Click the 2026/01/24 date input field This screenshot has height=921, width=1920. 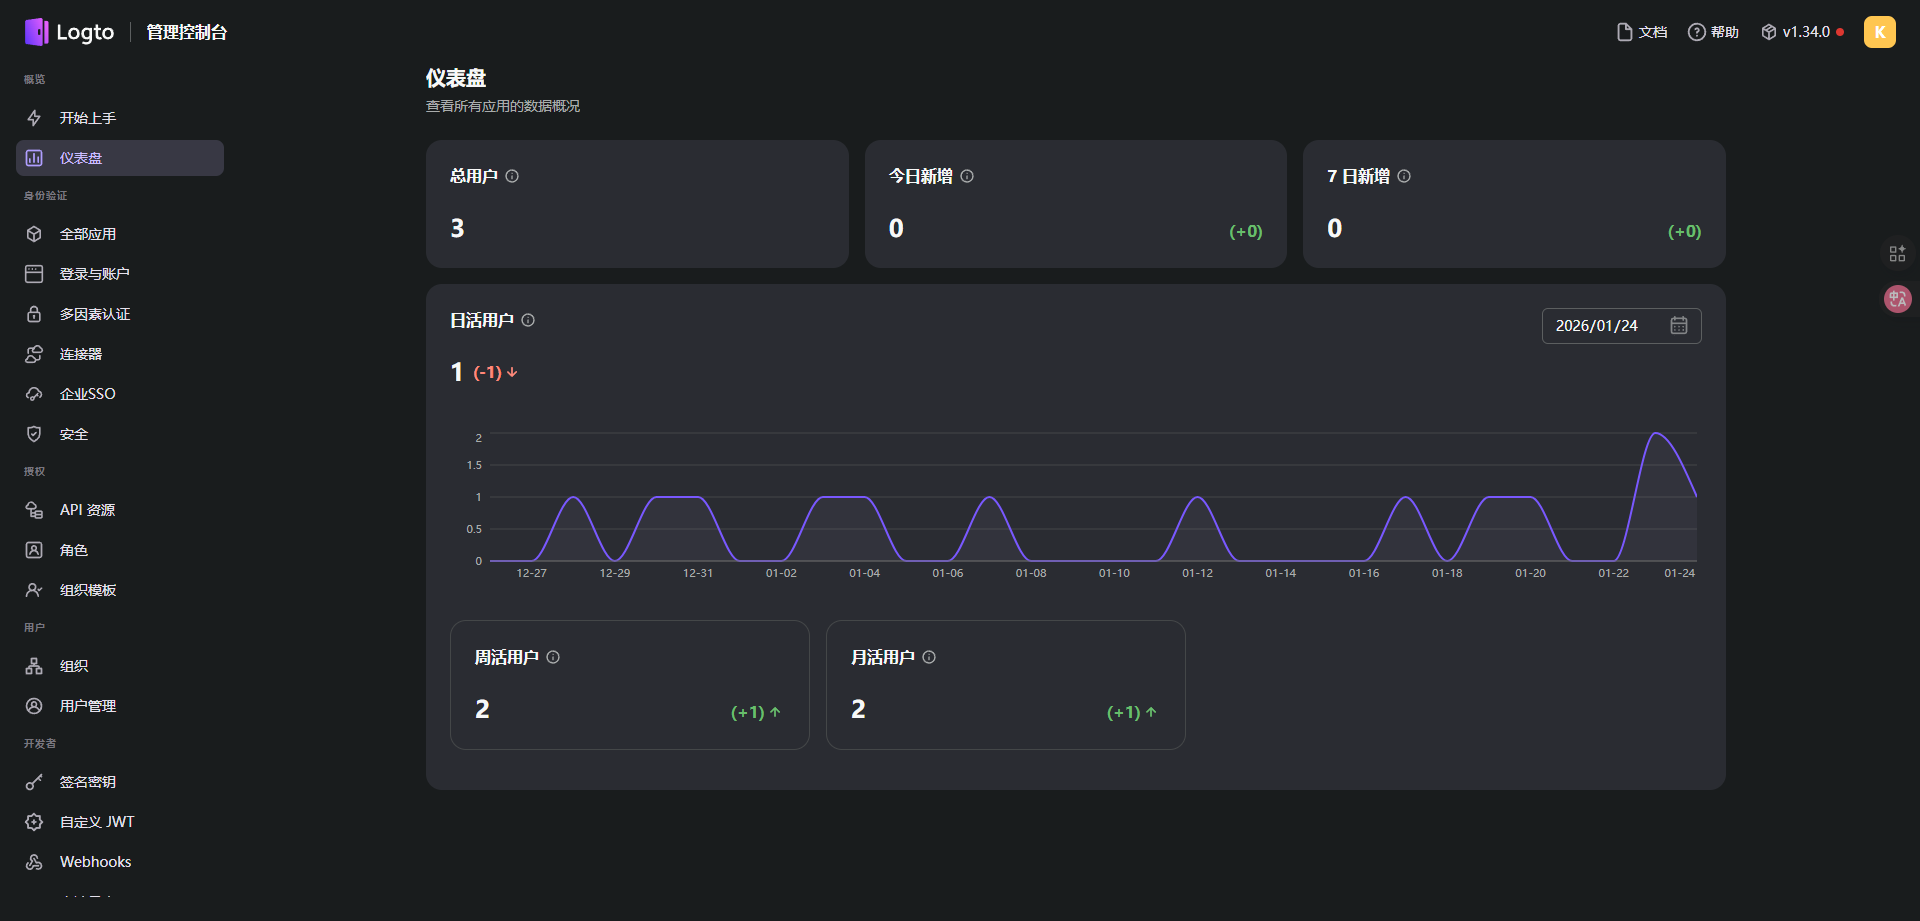click(1600, 326)
